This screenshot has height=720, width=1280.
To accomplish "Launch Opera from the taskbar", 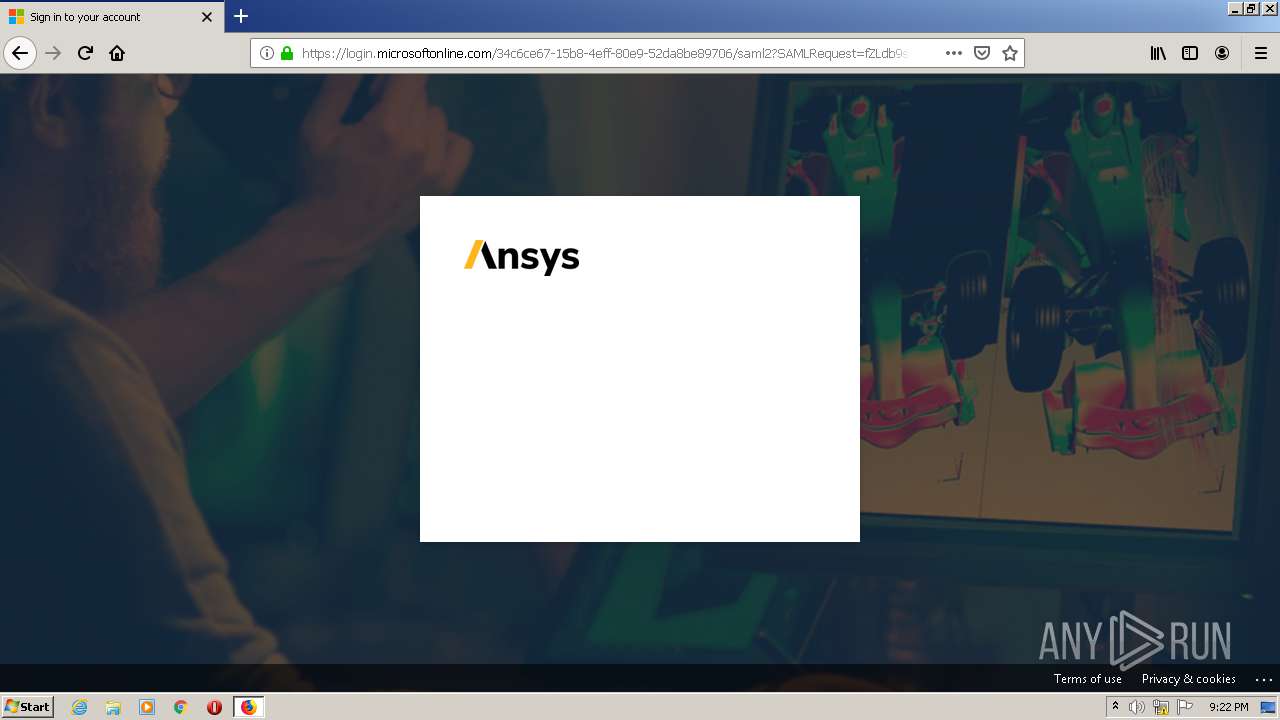I will 214,707.
